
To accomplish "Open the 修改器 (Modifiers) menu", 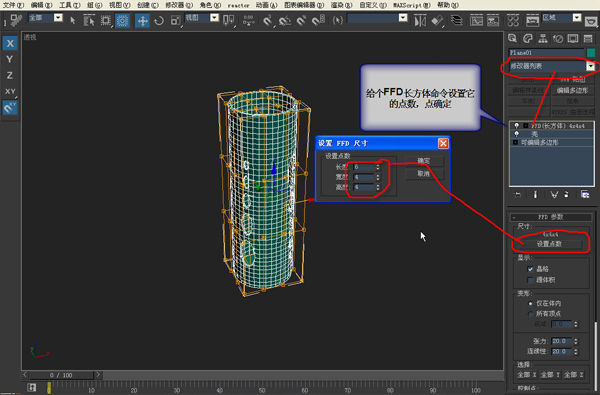I will [179, 5].
